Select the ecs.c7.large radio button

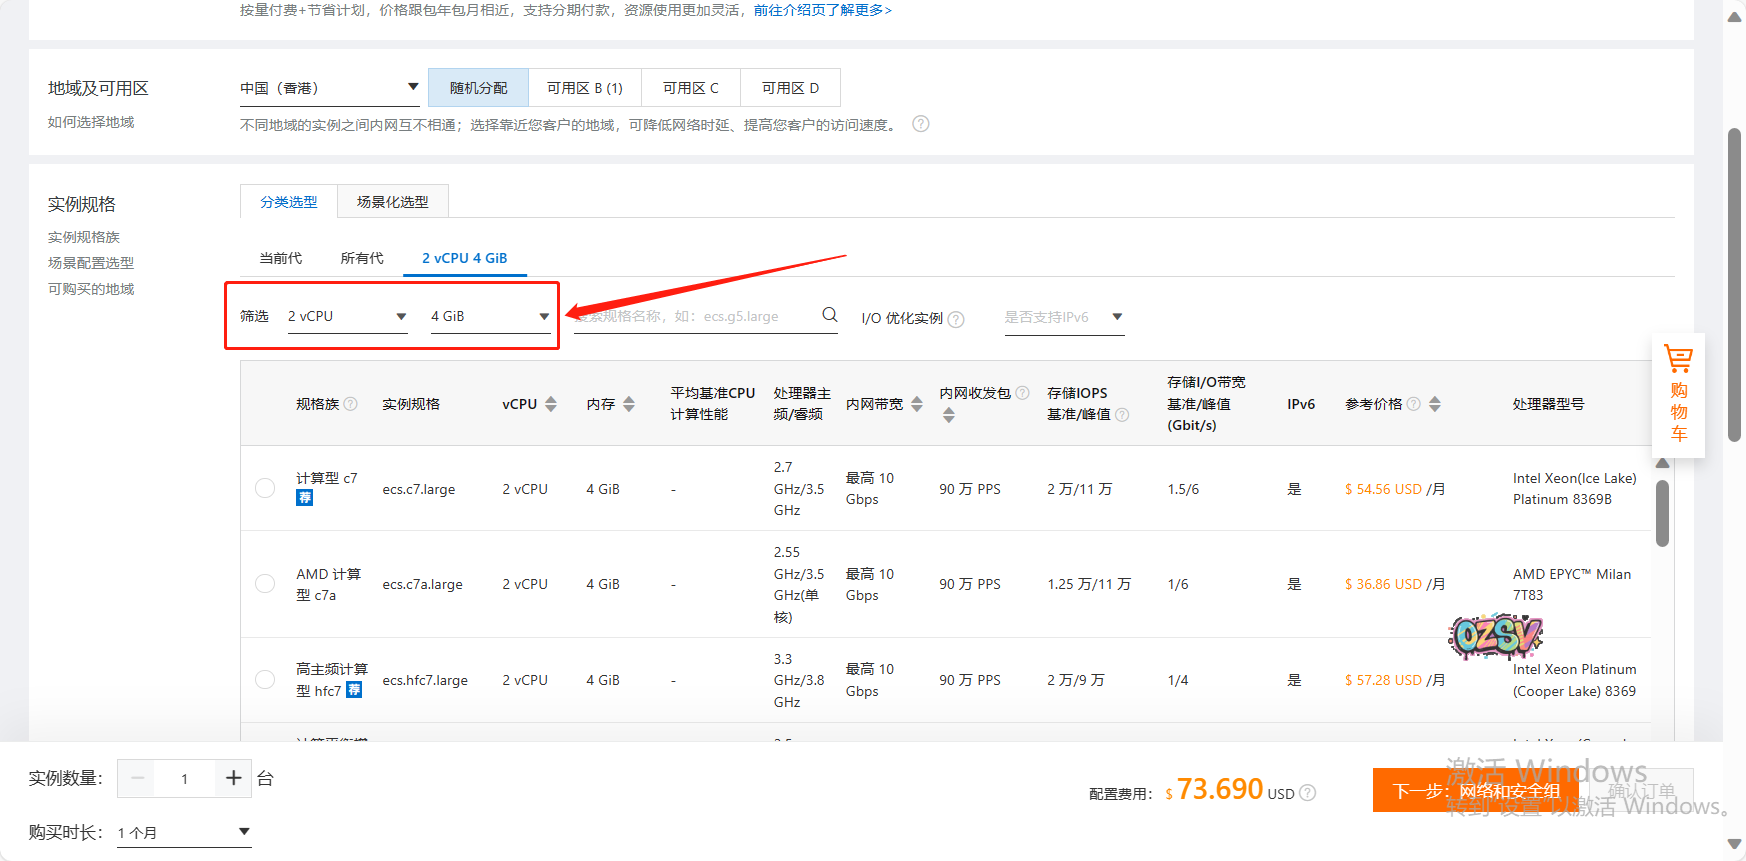(x=265, y=488)
